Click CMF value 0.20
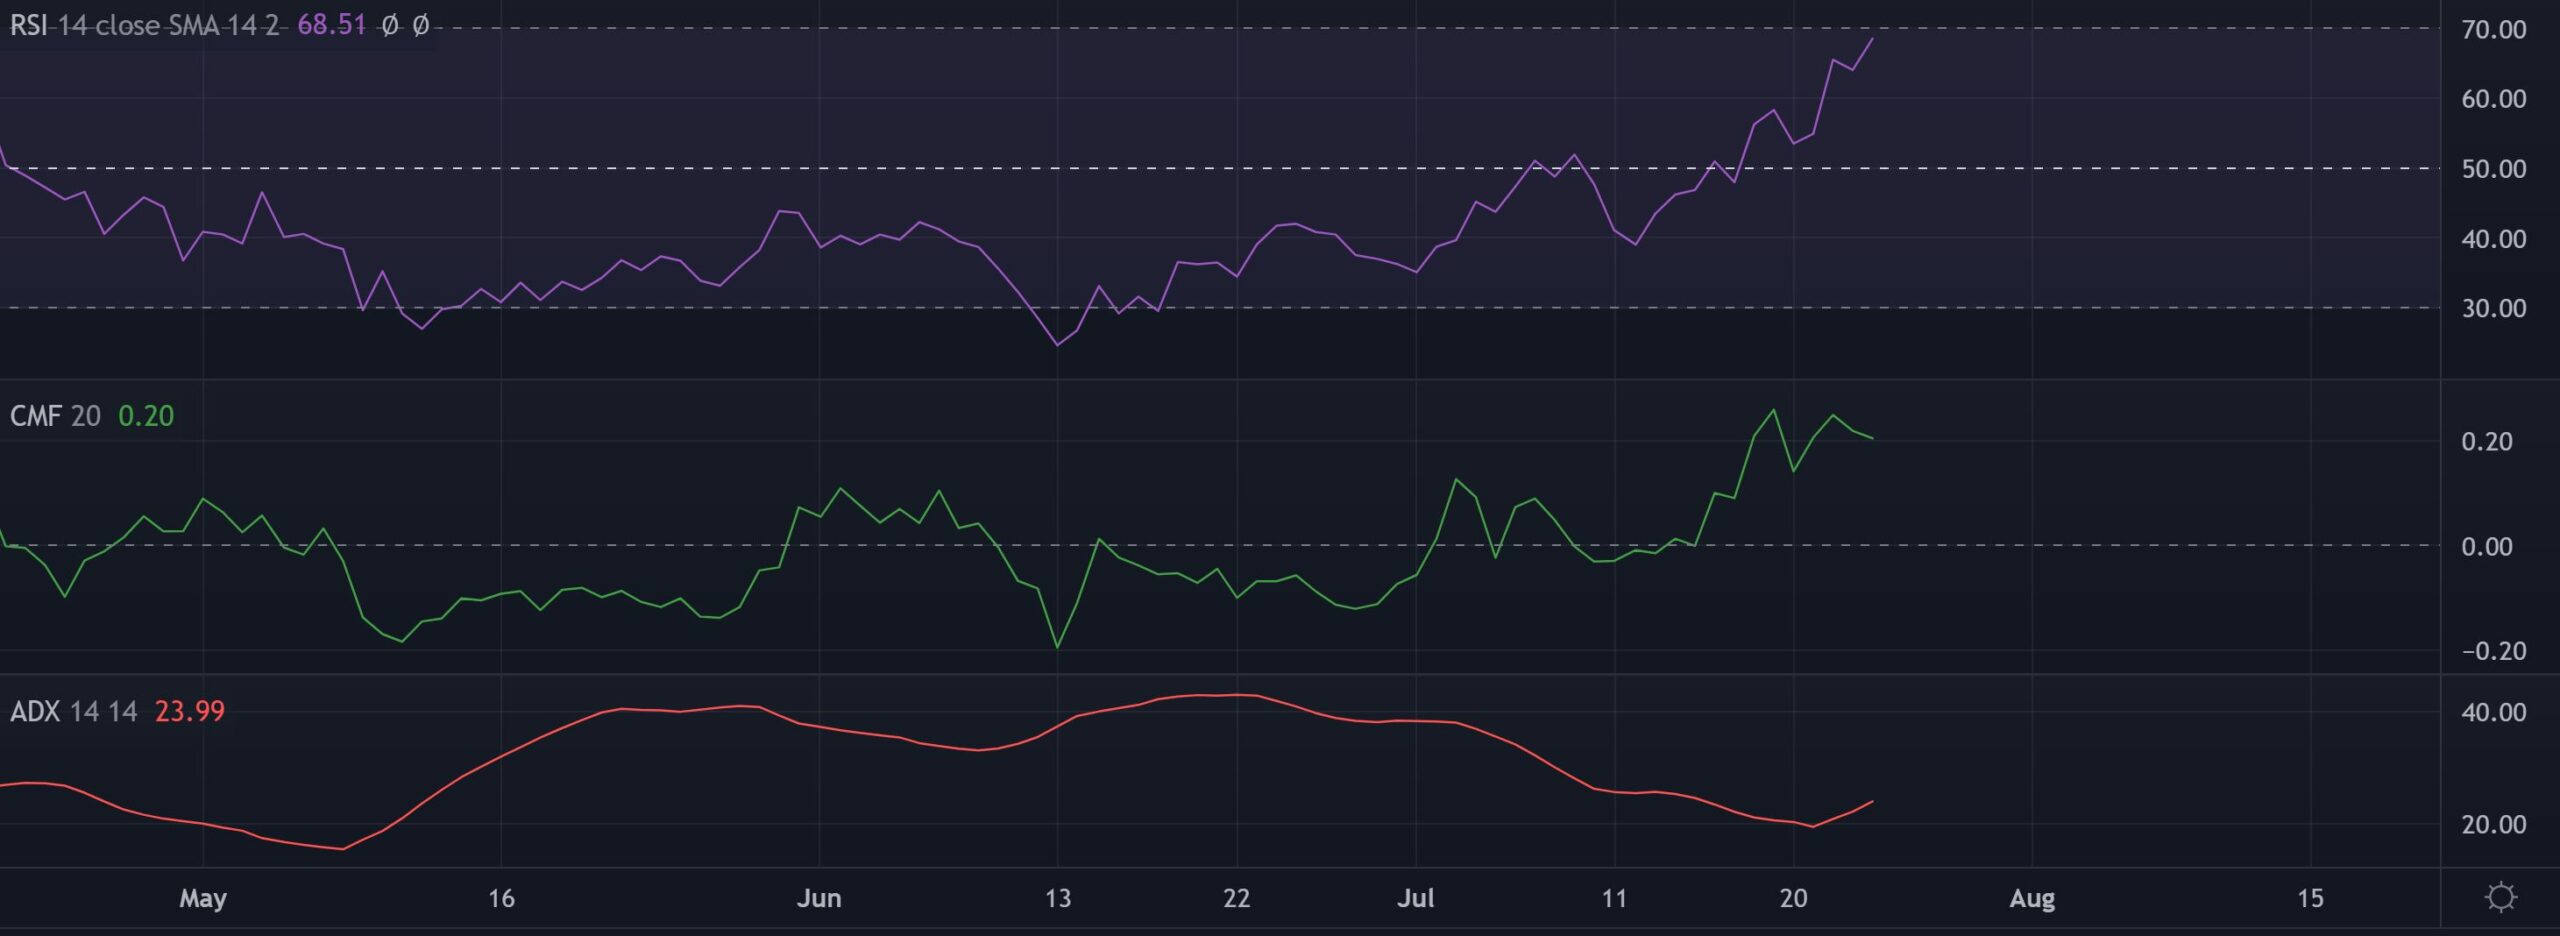 point(146,416)
